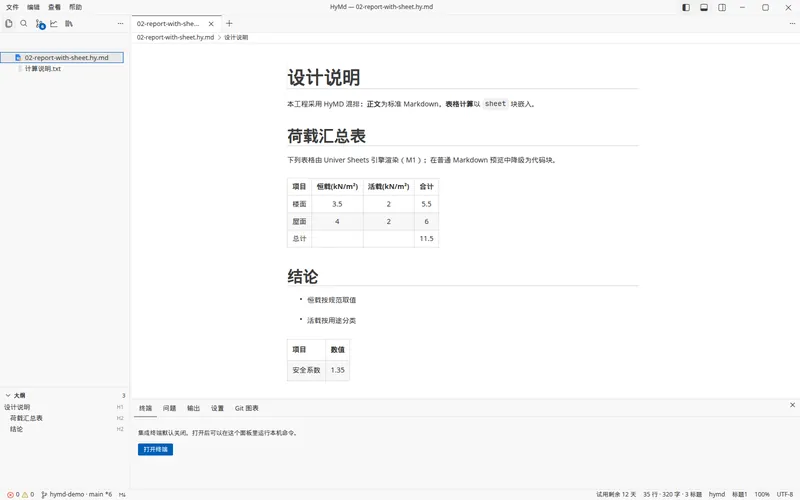Toggle the bottom panel layout icon
Image resolution: width=800 pixels, height=500 pixels.
(704, 7)
